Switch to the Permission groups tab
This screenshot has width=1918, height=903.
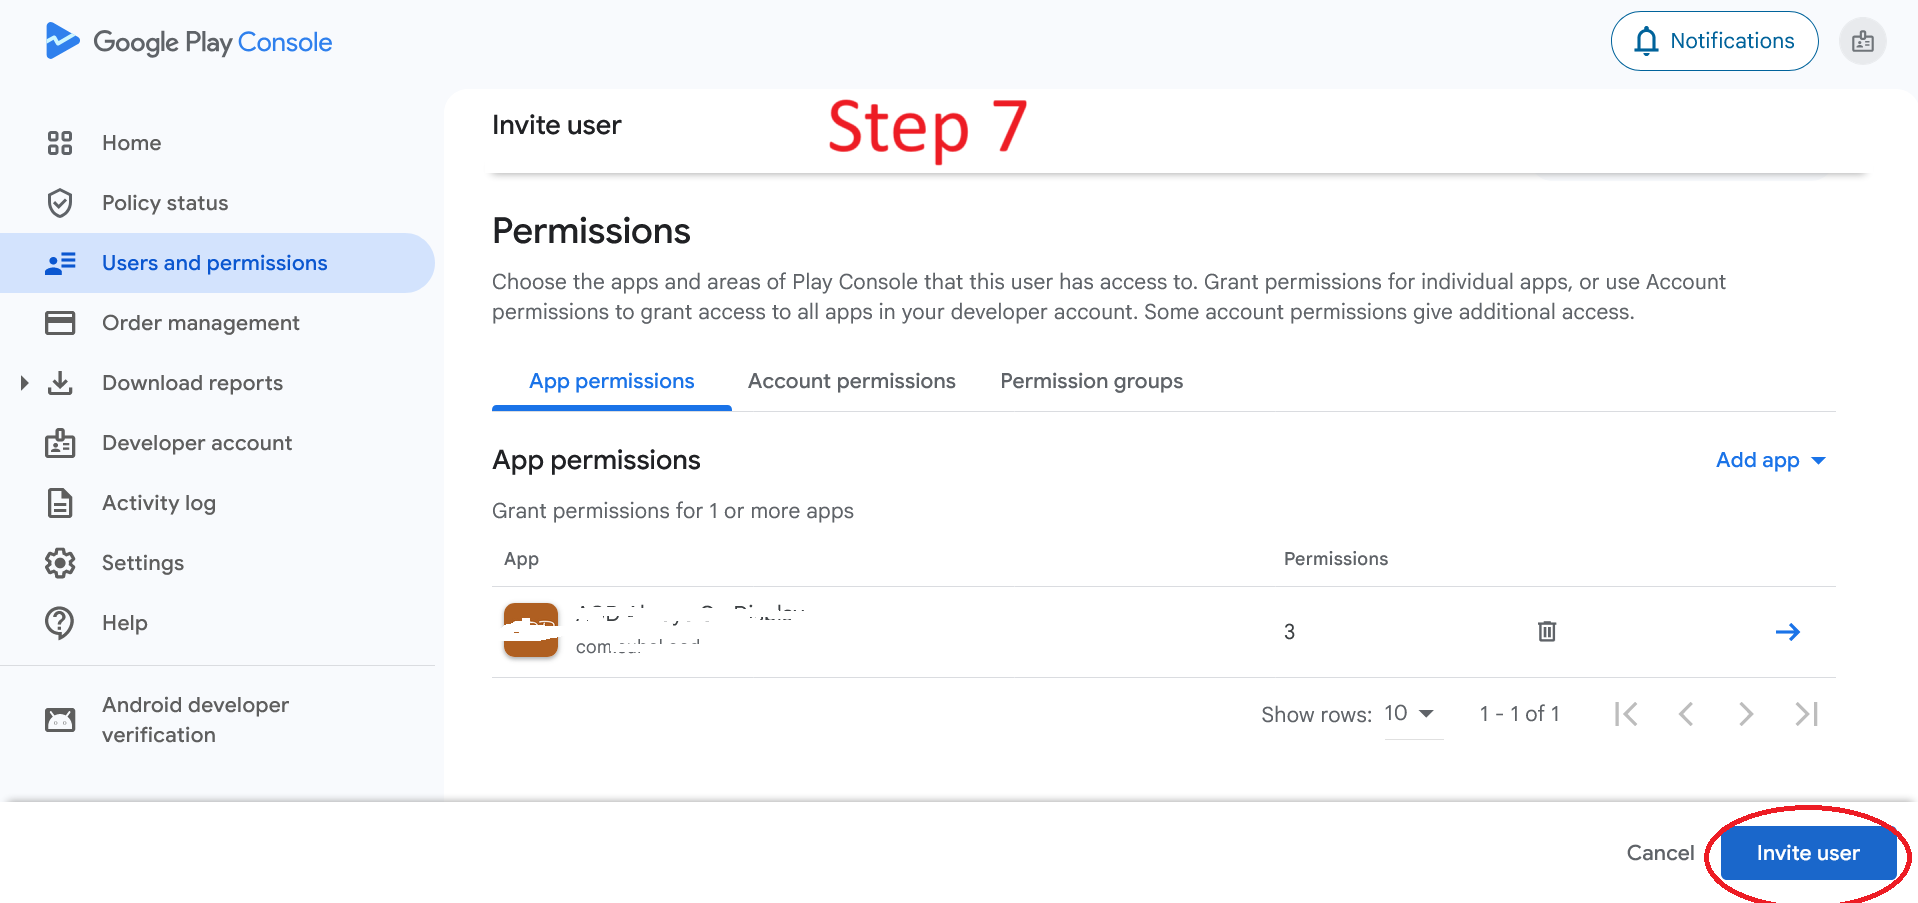(1091, 381)
